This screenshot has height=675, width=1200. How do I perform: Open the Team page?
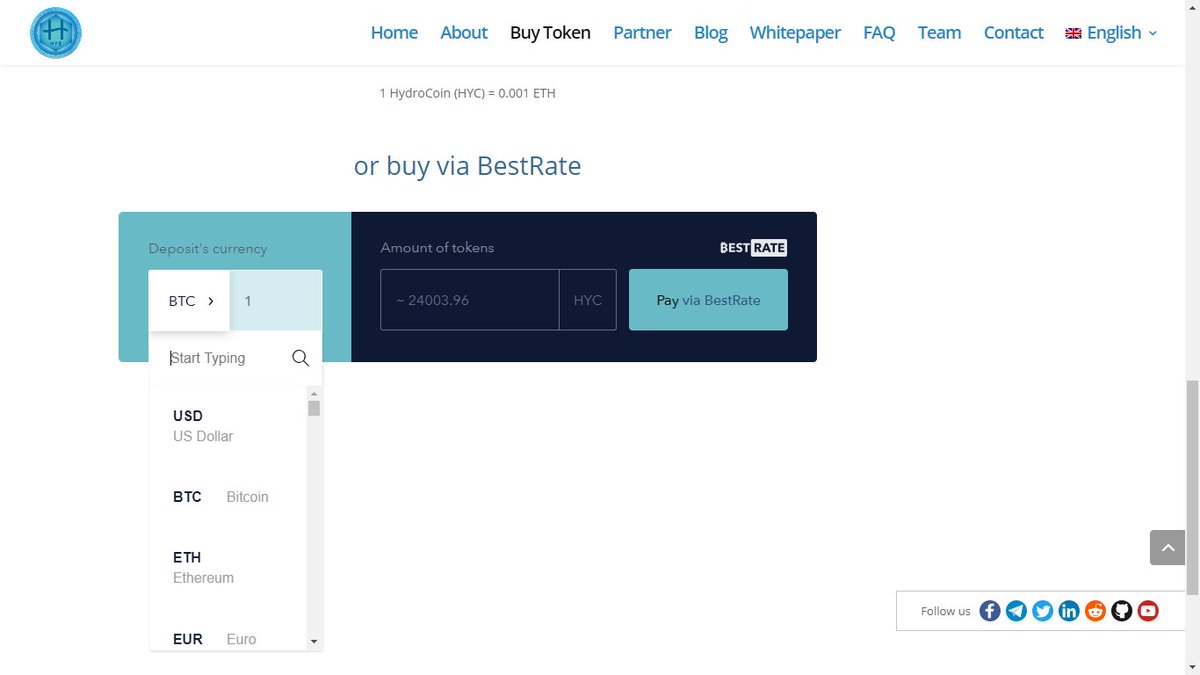tap(939, 33)
